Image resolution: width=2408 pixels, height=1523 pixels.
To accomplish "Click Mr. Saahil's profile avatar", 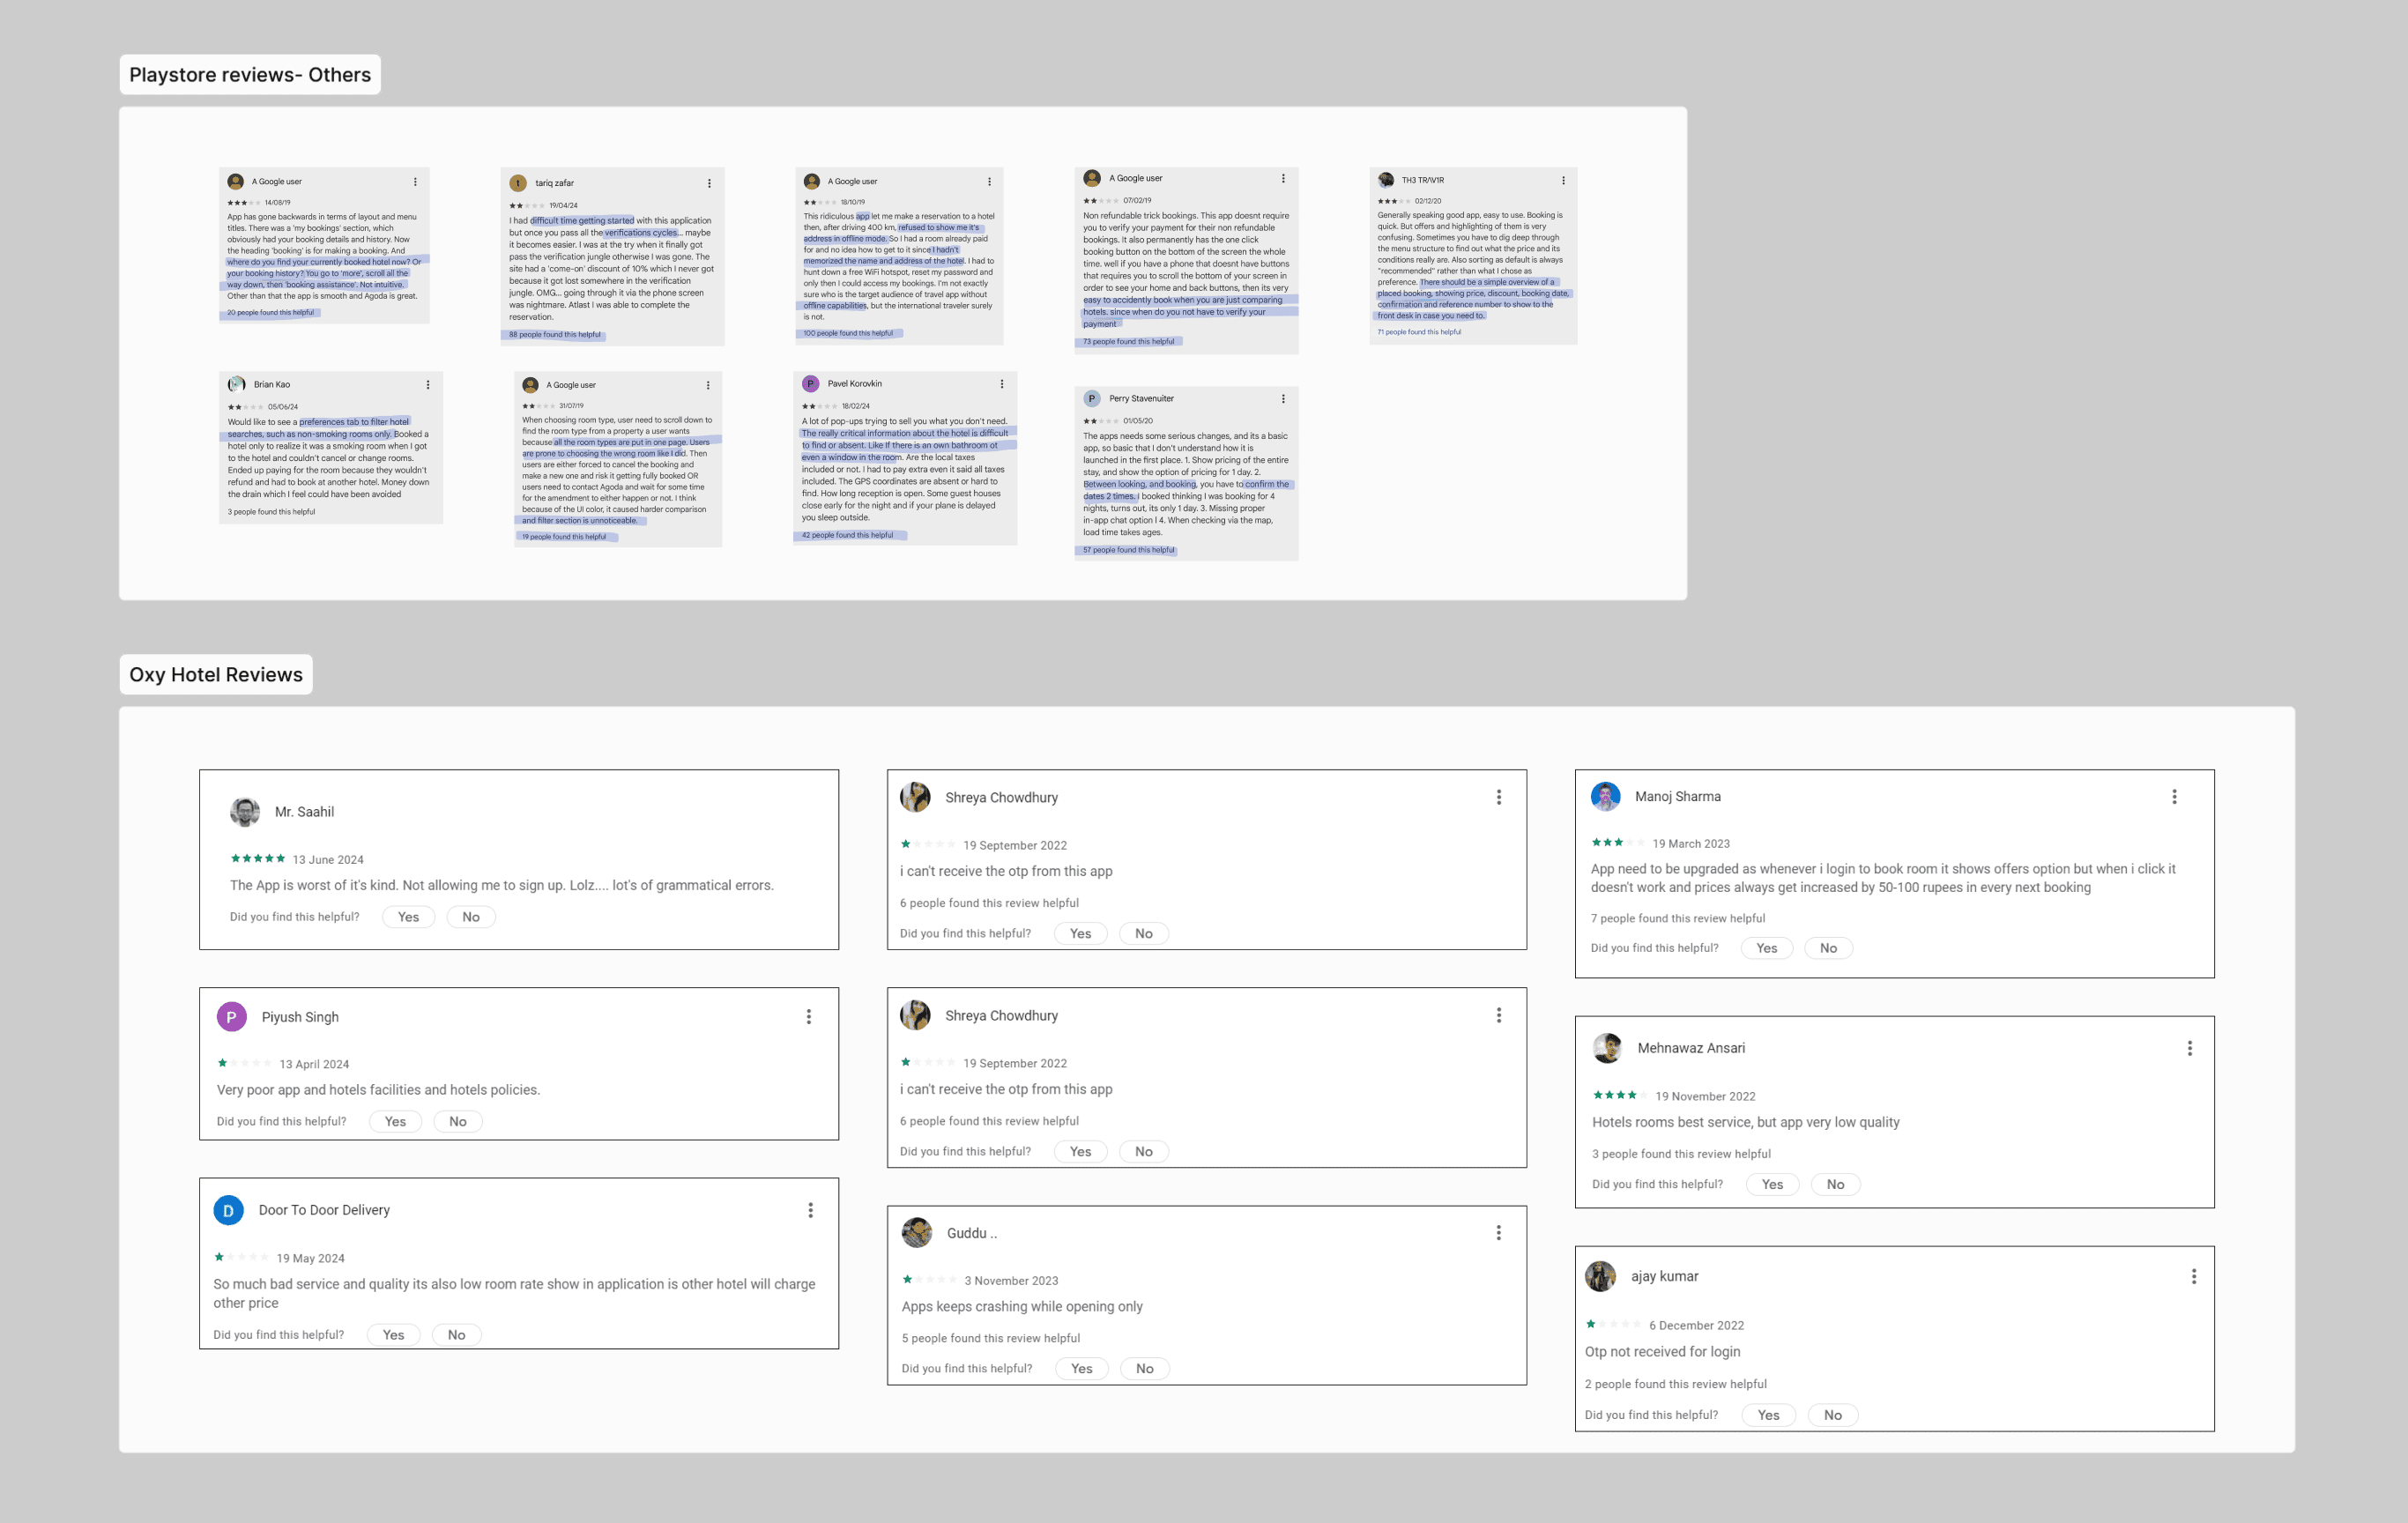I will 245,812.
